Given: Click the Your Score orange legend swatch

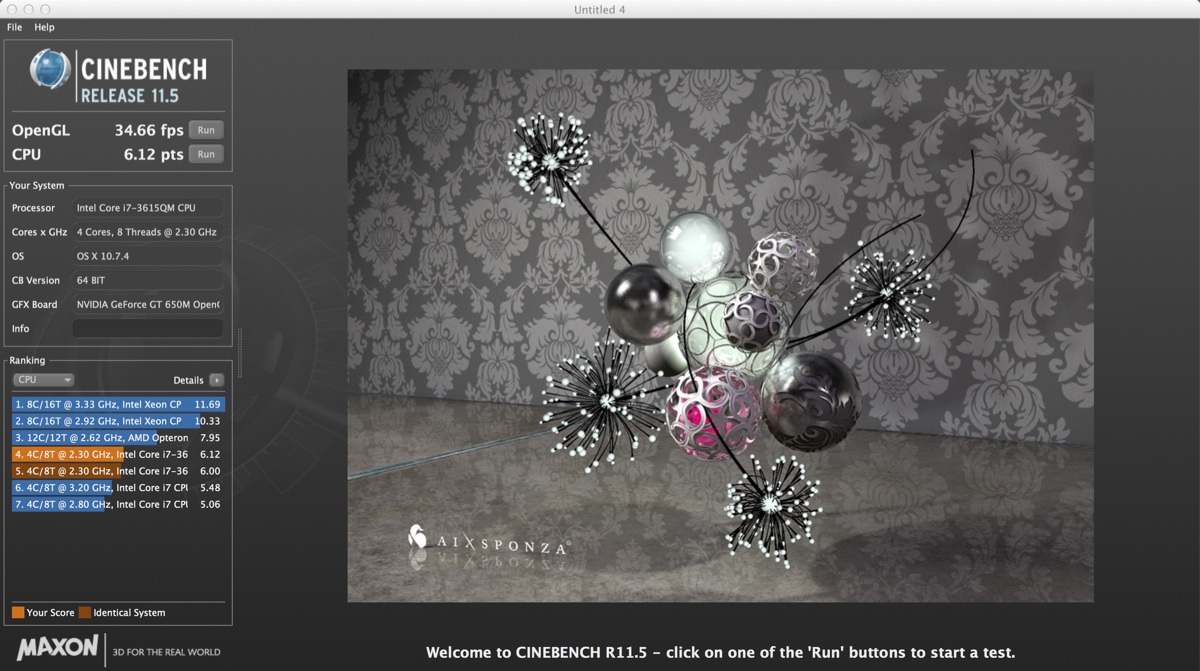Looking at the screenshot, I should [18, 612].
